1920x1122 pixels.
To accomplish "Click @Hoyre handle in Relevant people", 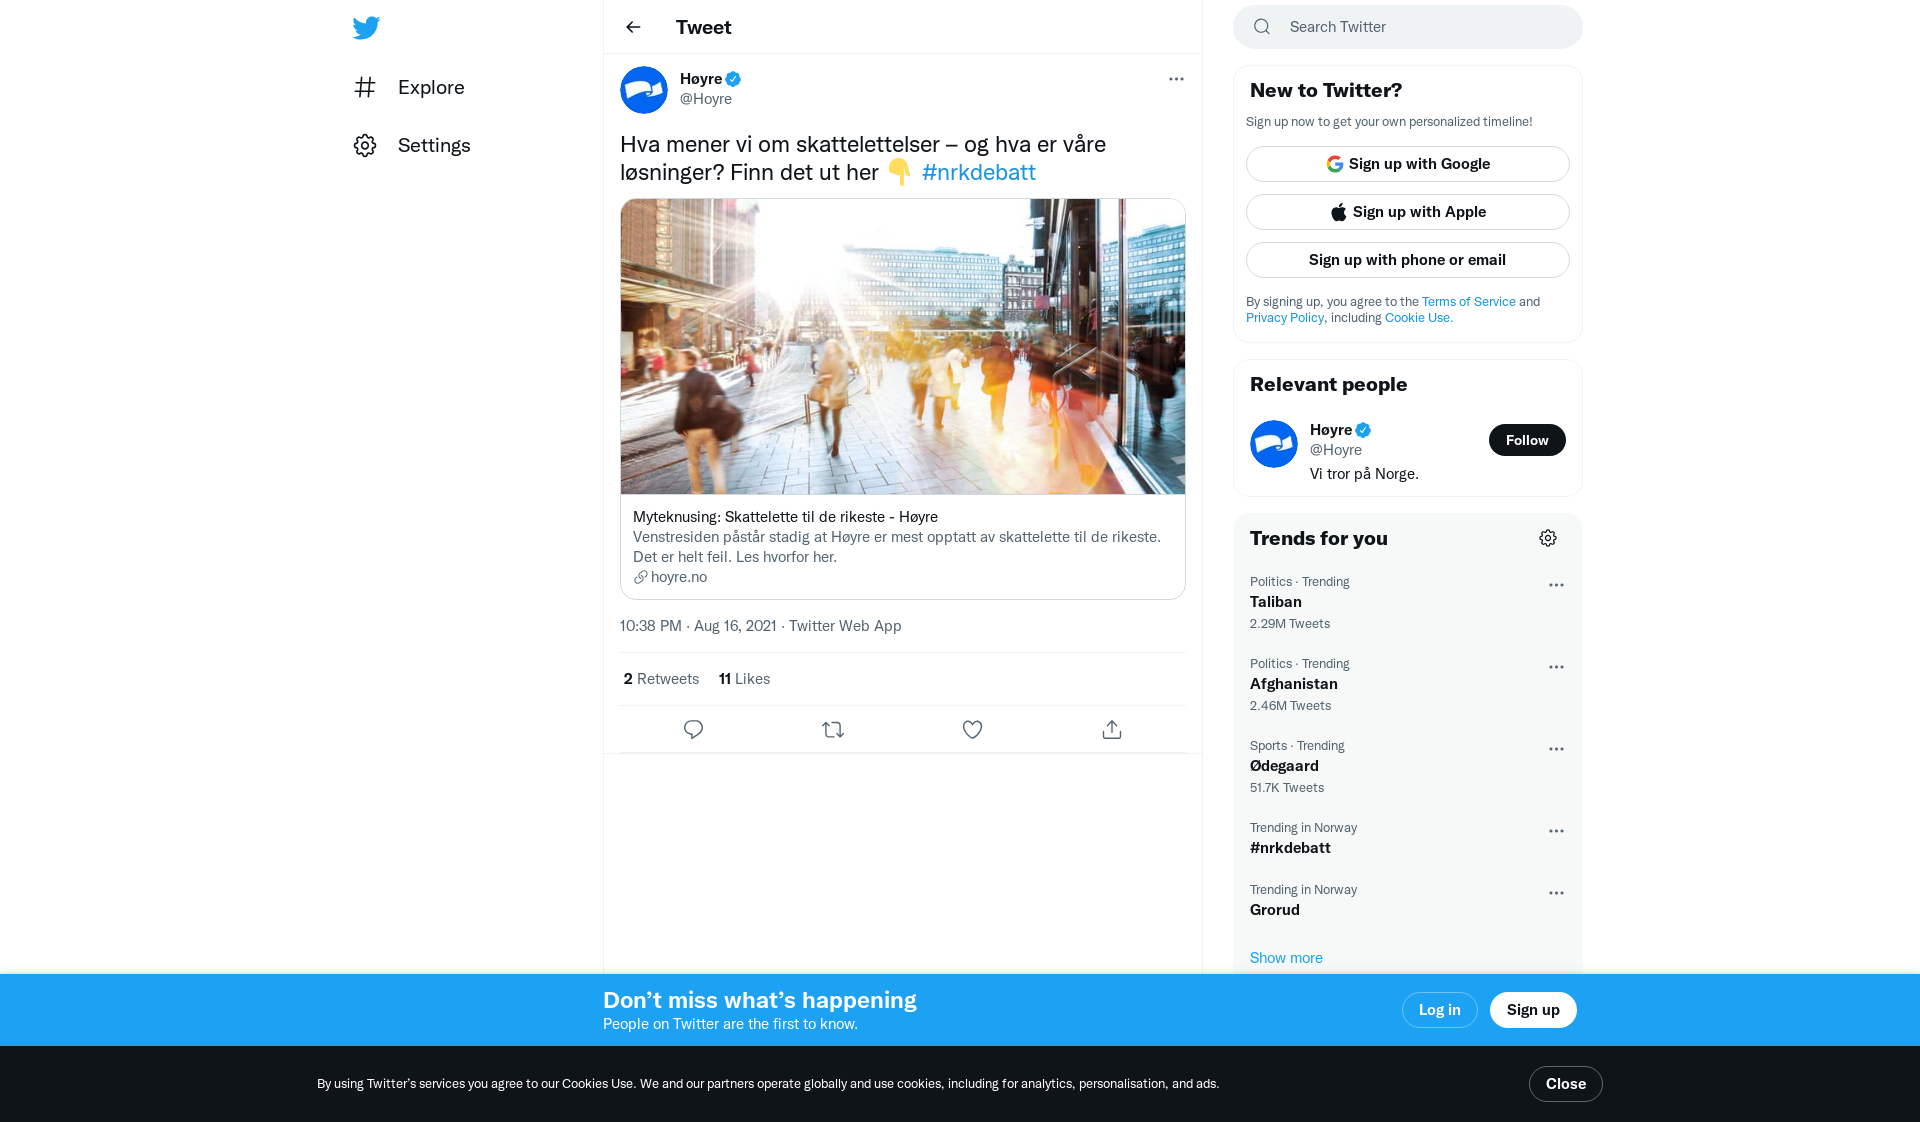I will [x=1335, y=450].
